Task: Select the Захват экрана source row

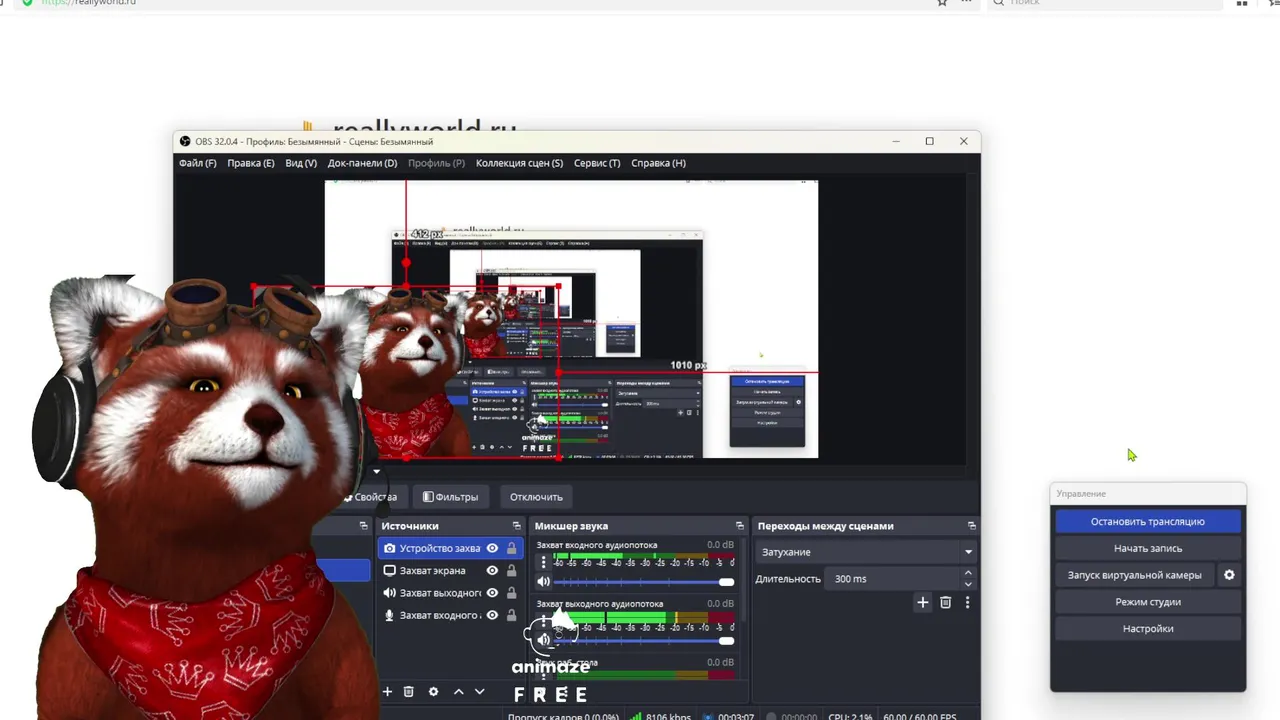Action: pos(451,570)
